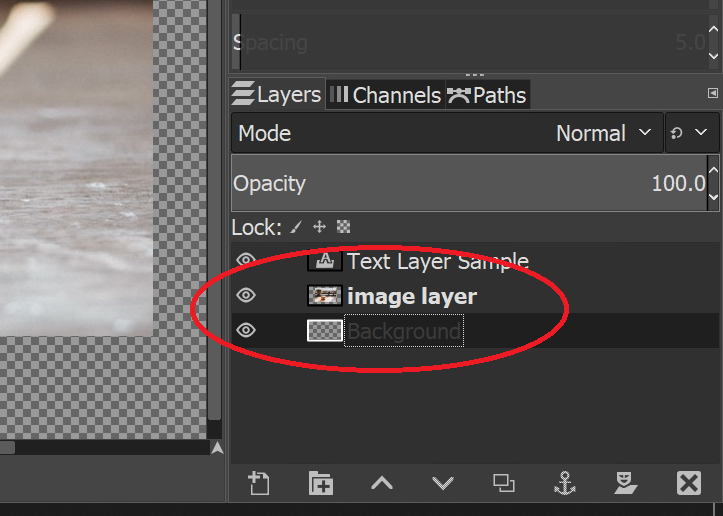This screenshot has width=723, height=516.
Task: Hide the Text Layer Sample layer
Action: point(246,261)
